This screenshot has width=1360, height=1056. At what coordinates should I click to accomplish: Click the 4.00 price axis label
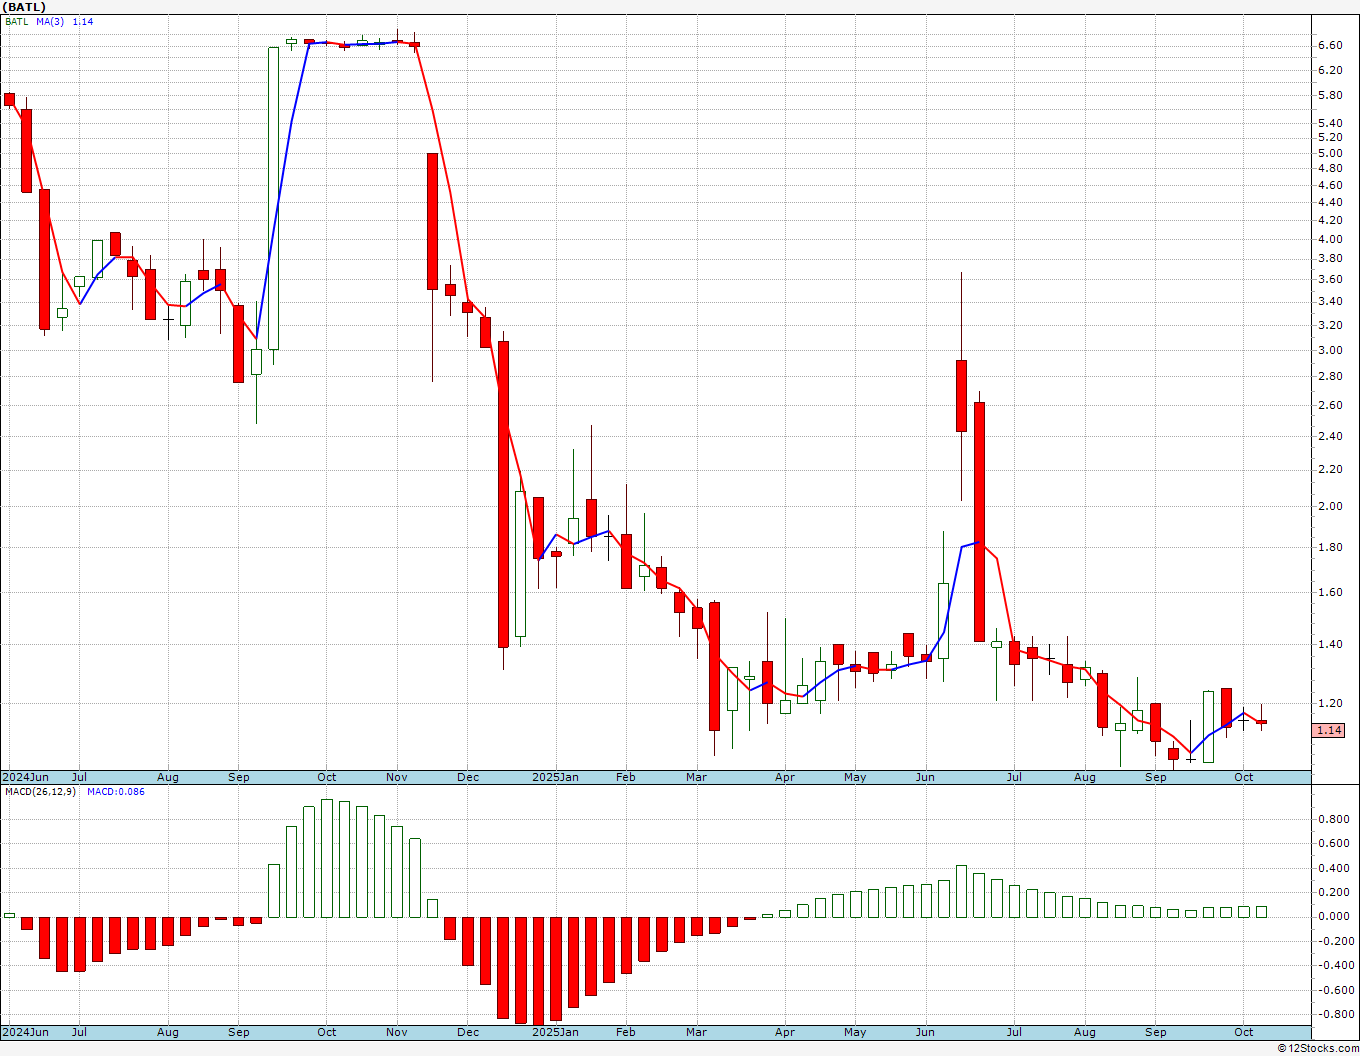(x=1330, y=239)
